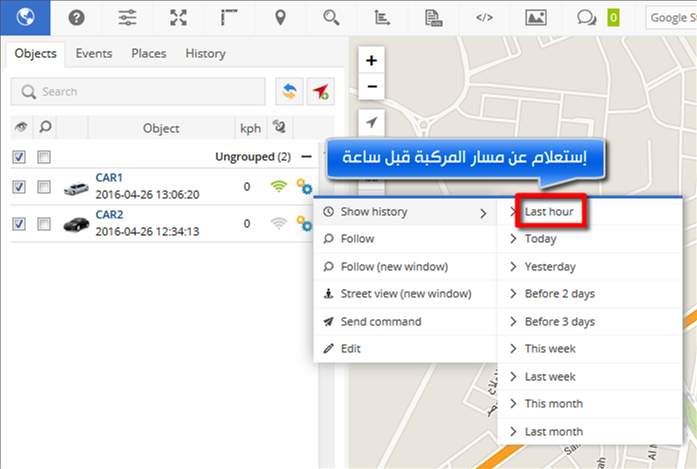Toggle follow checkbox for CAR1
697x469 pixels.
click(44, 187)
